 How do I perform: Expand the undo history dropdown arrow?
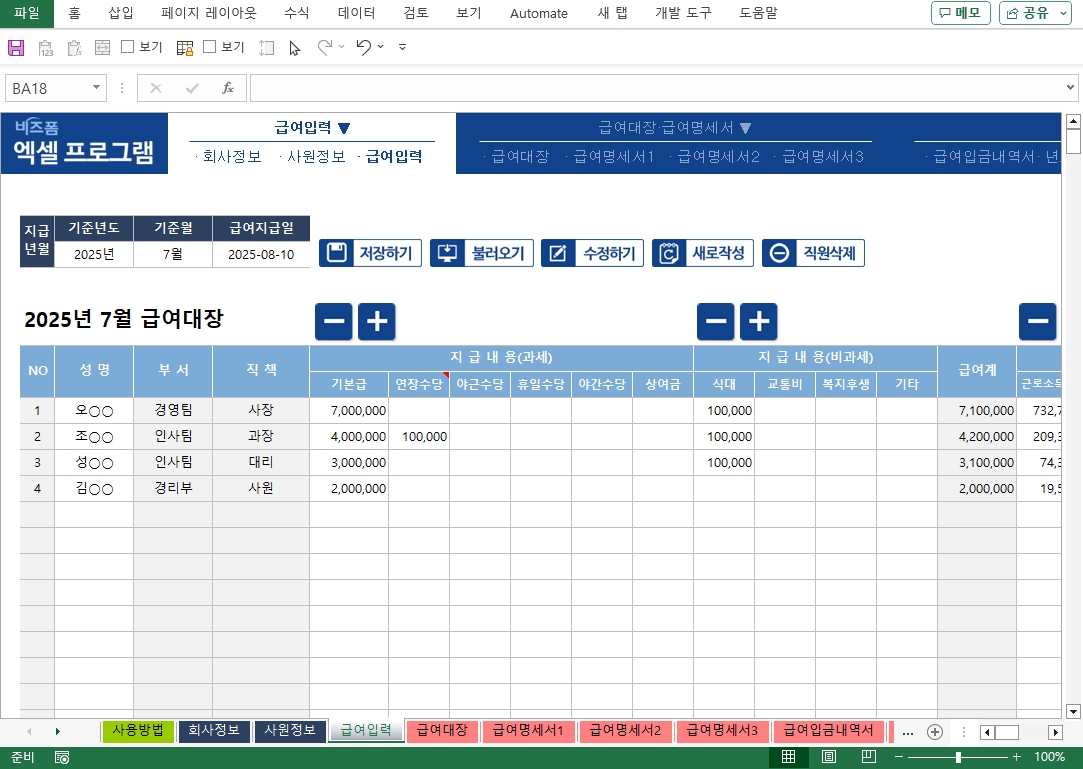point(381,47)
